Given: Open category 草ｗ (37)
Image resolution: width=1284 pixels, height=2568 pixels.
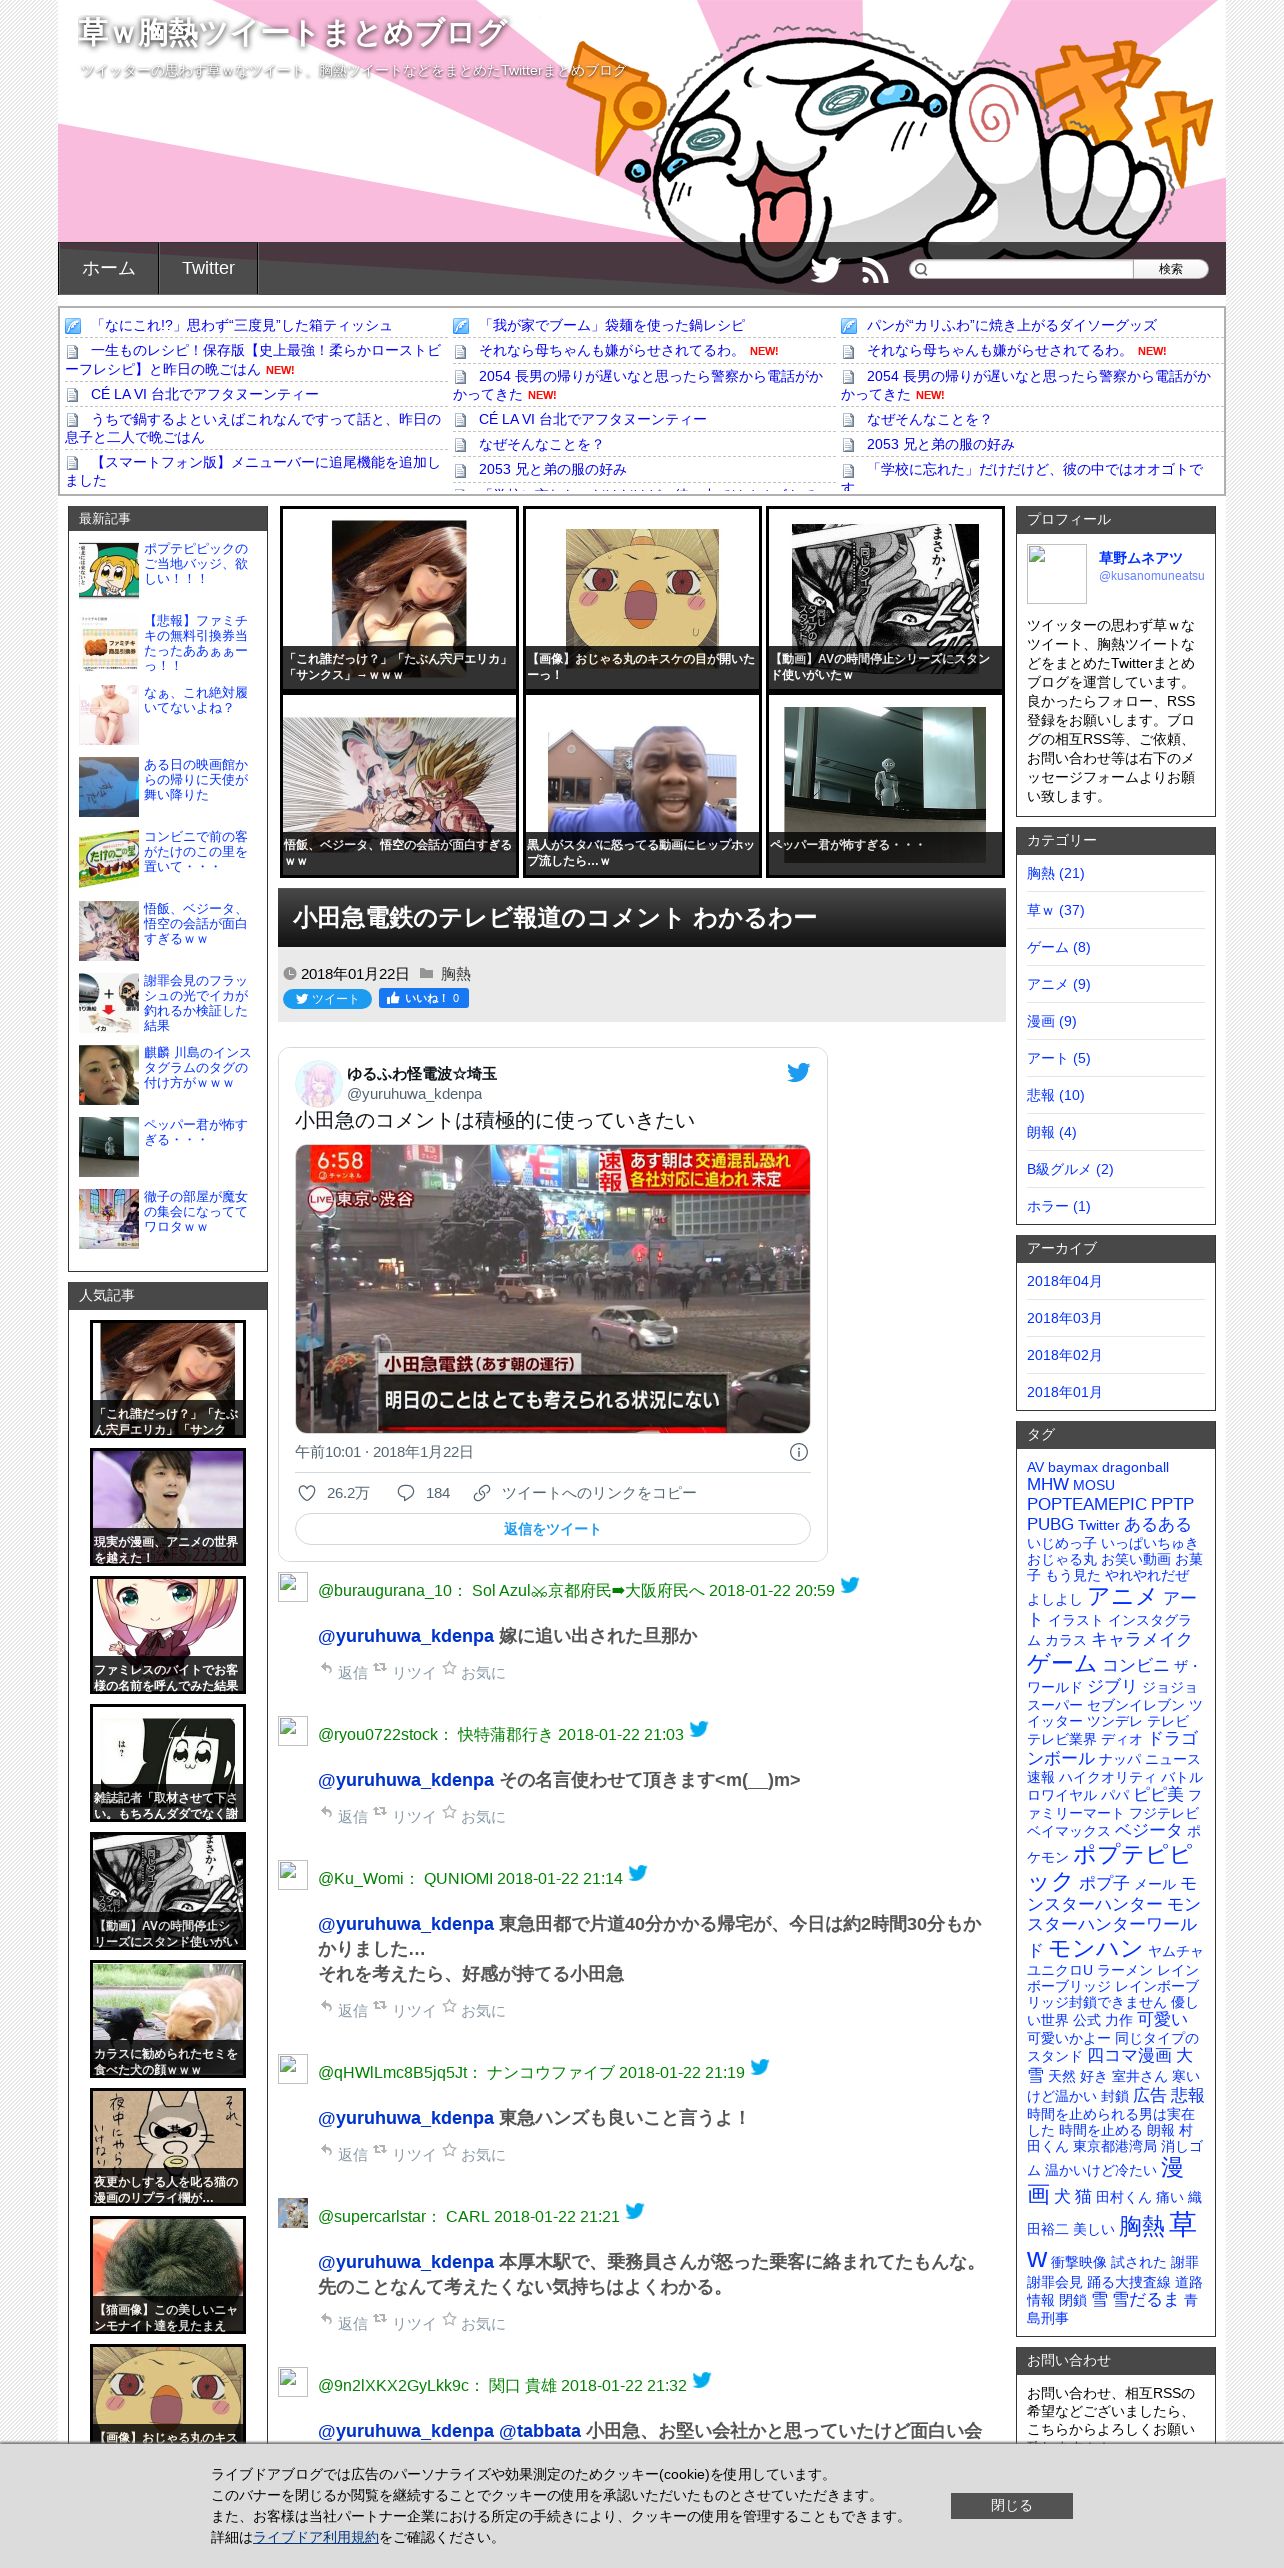Looking at the screenshot, I should point(1055,910).
